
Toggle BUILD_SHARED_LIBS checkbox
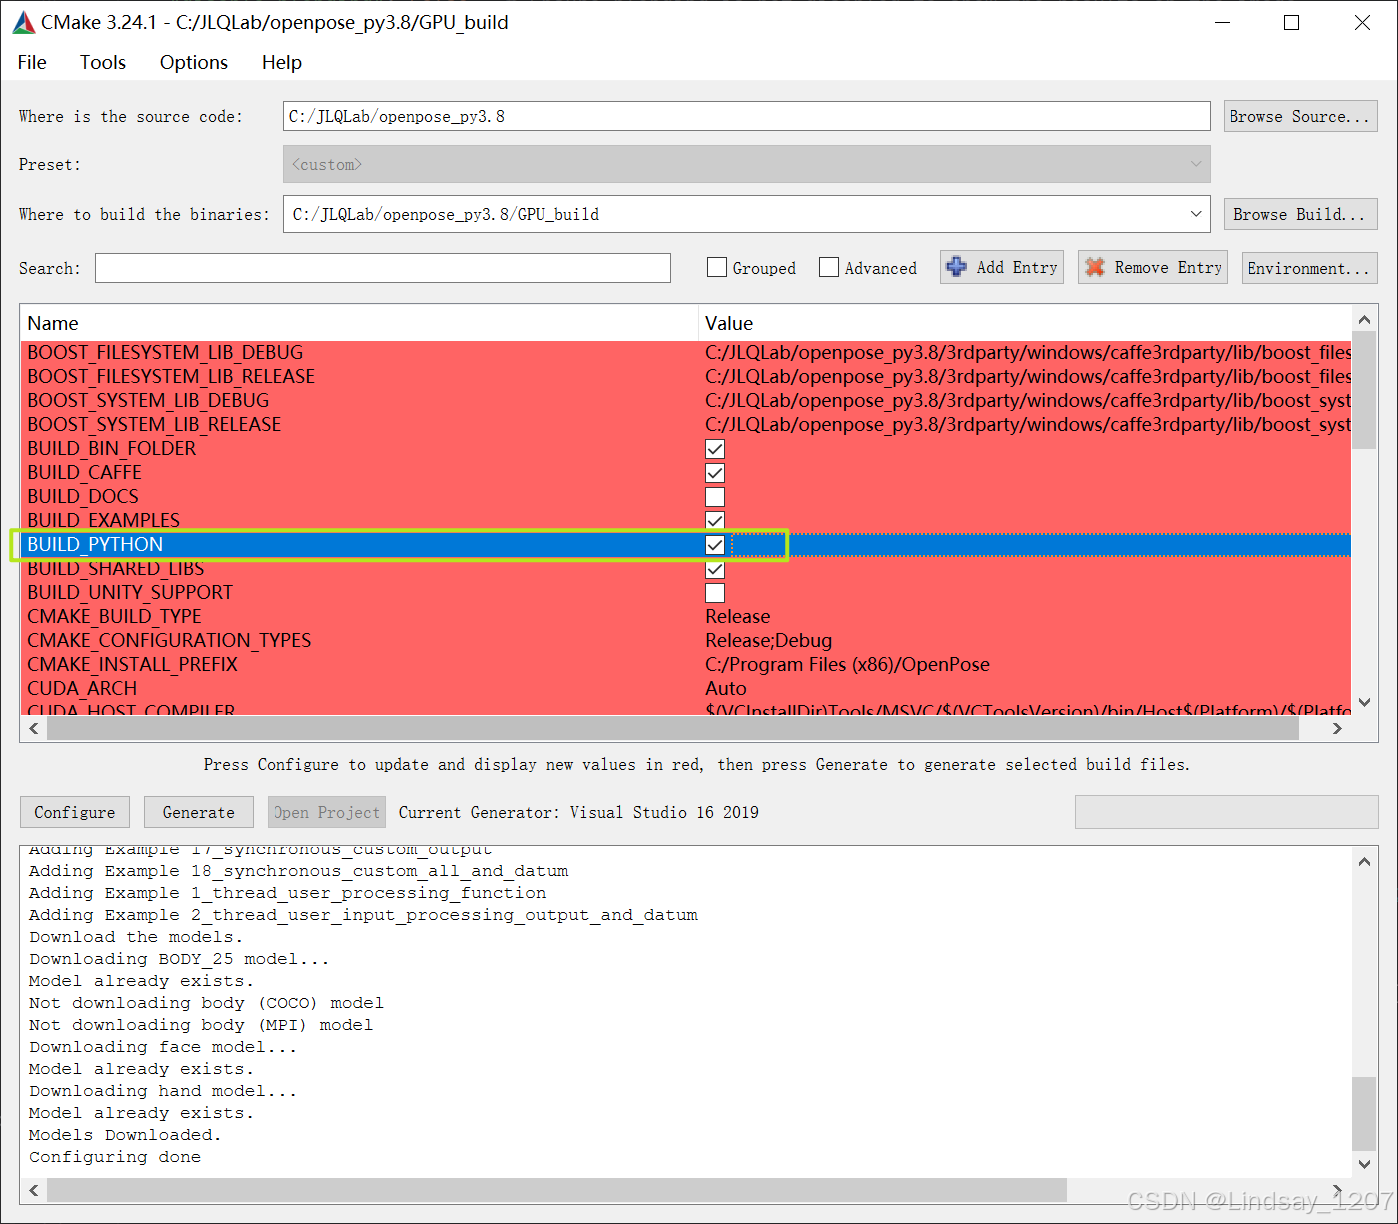click(715, 569)
